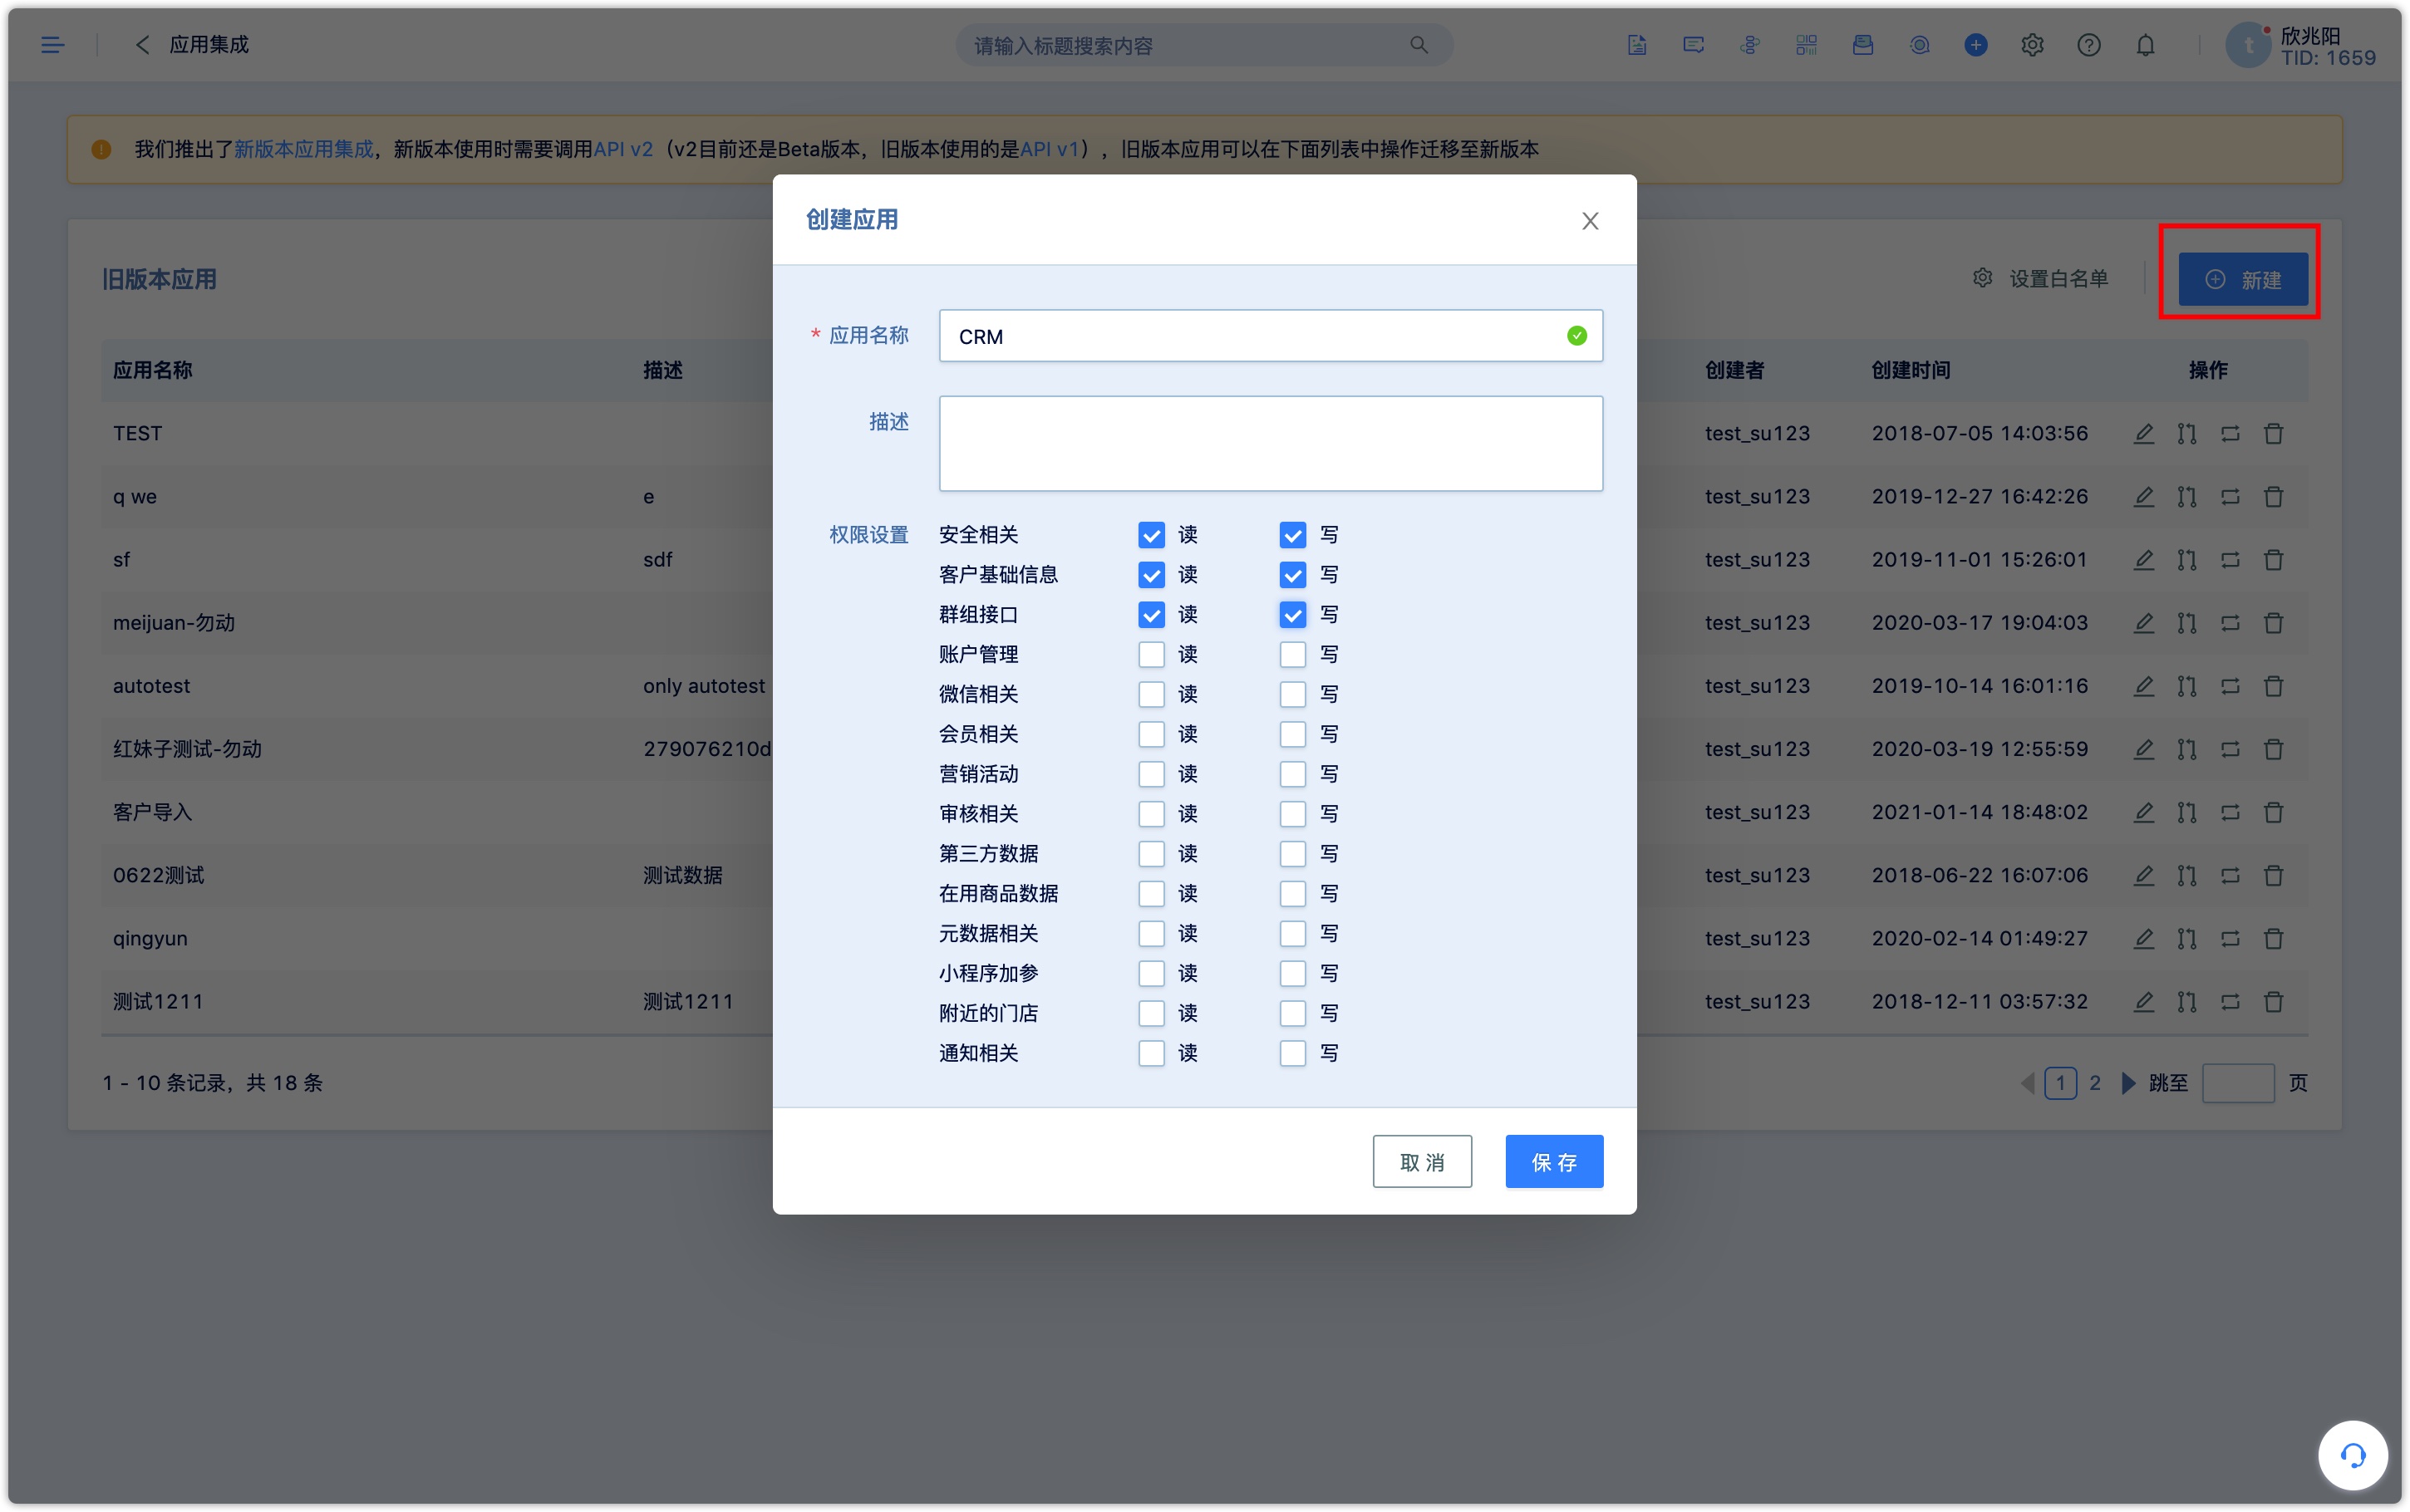Click previous page arrow in pagination
The image size is (2410, 1512).
pyautogui.click(x=2028, y=1083)
